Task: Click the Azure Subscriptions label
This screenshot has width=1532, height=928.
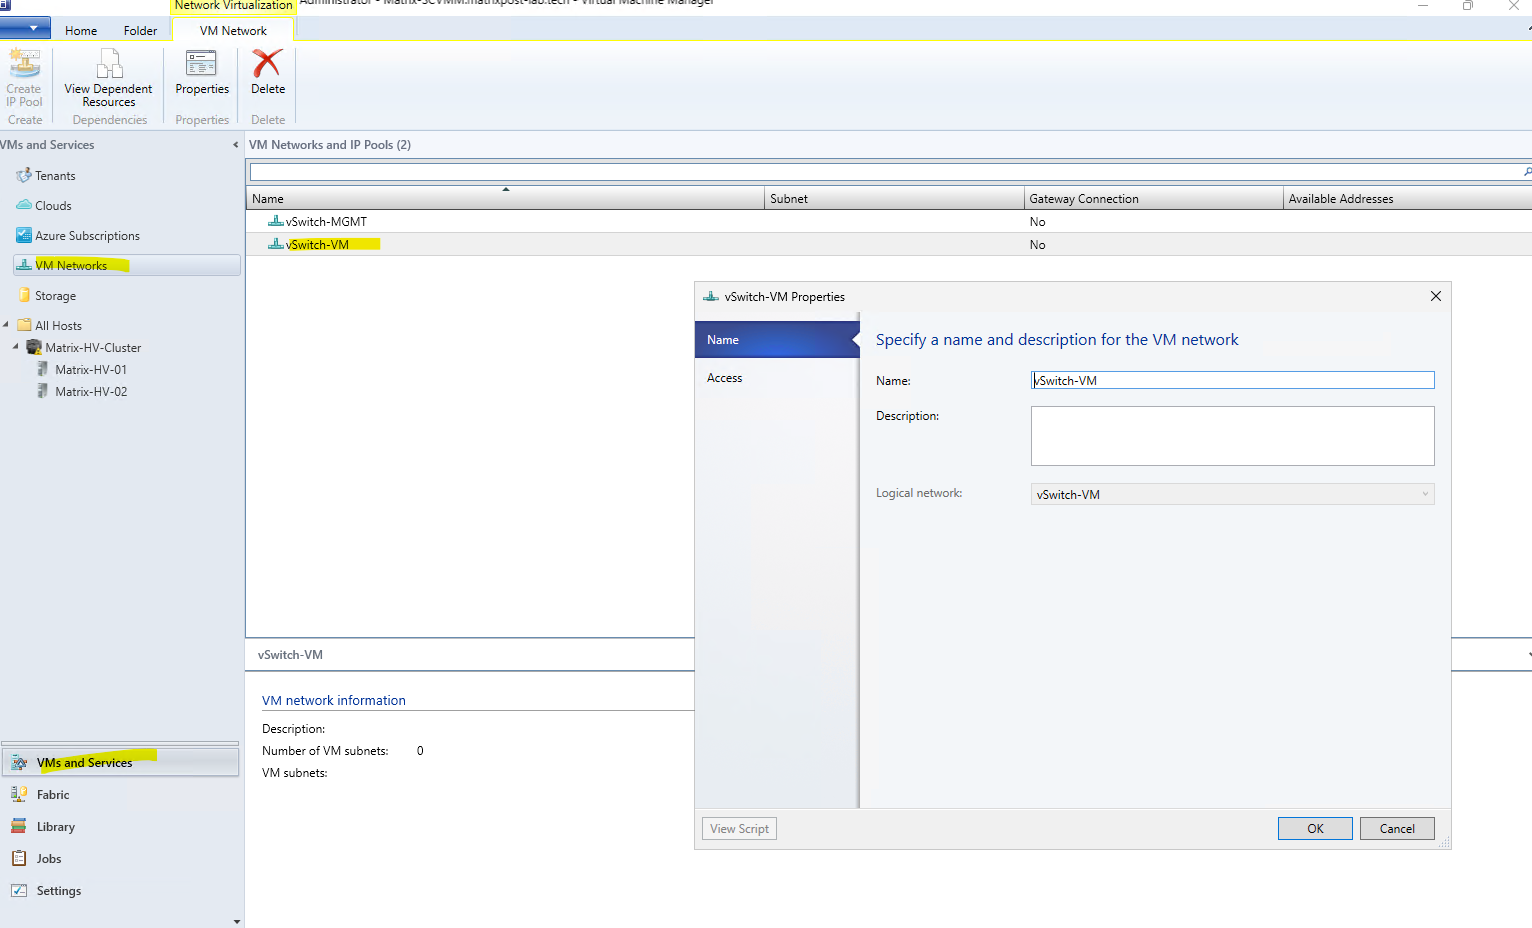Action: pos(87,236)
